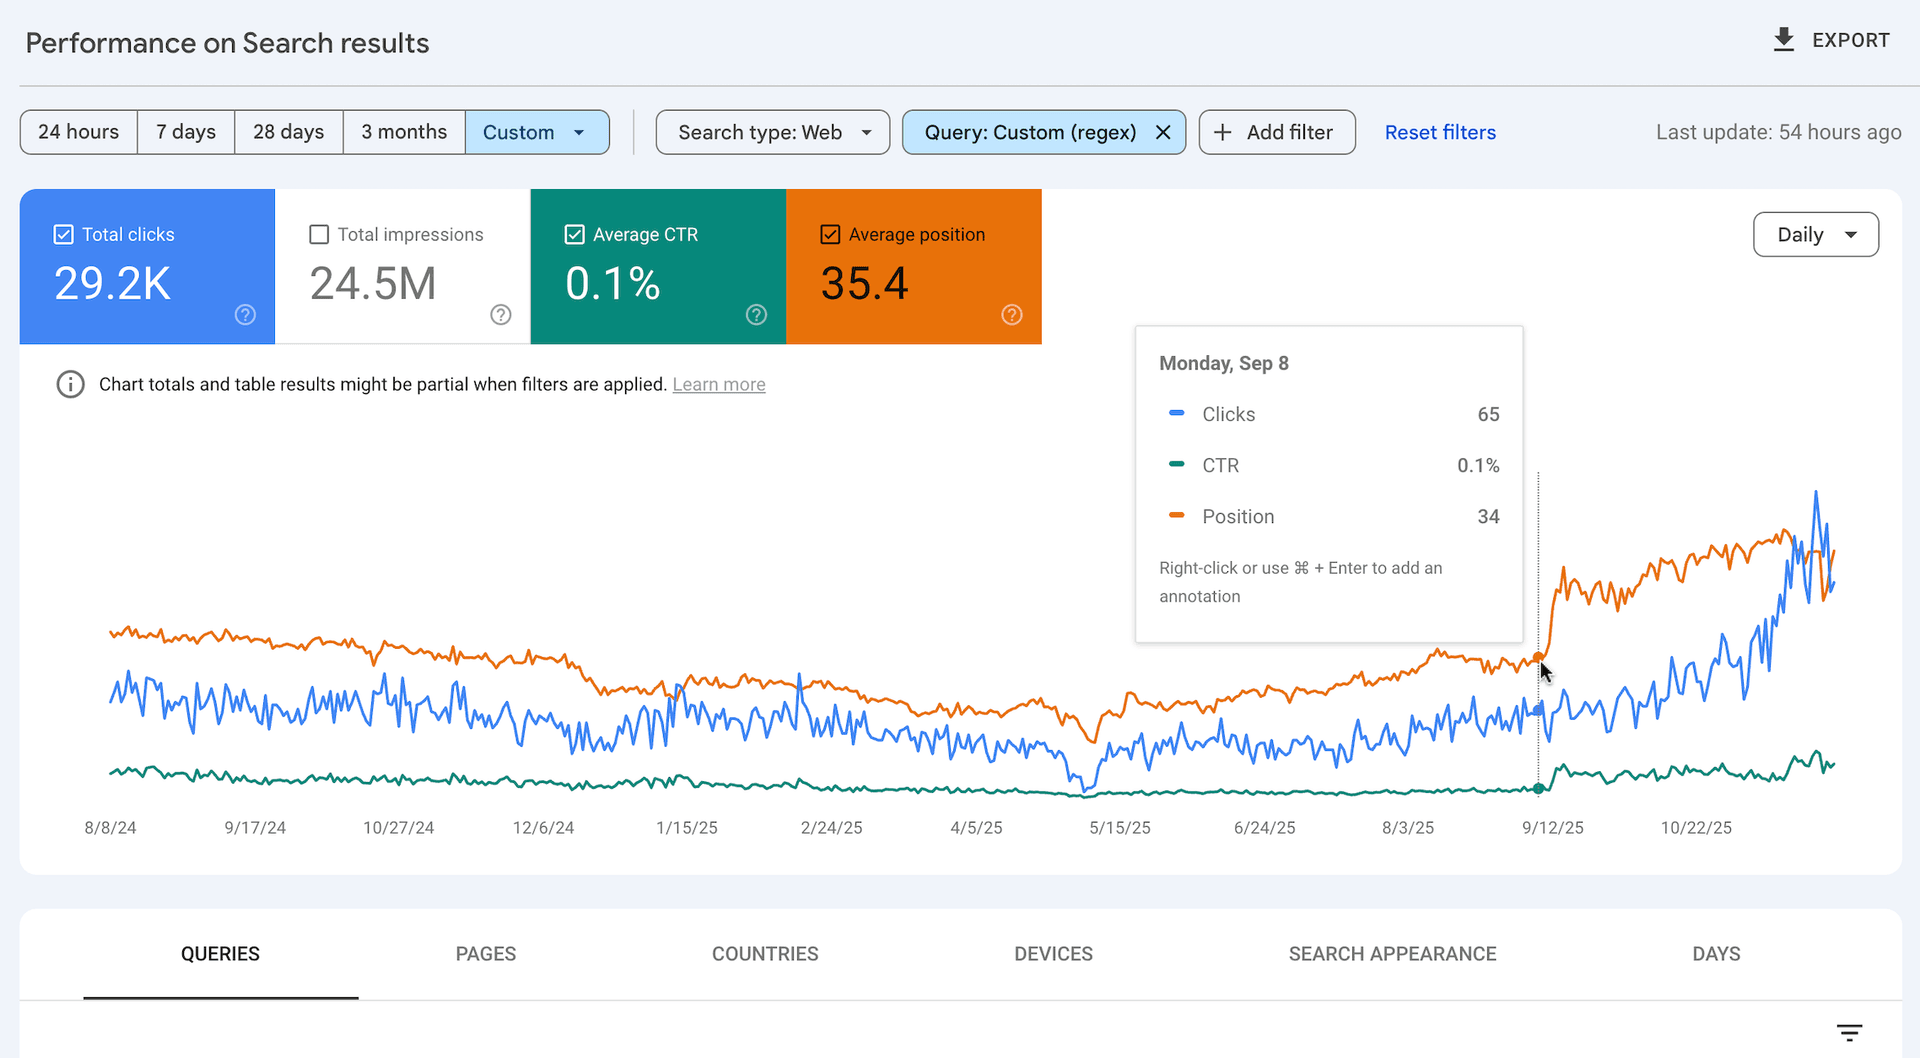Click the EXPORT button label
1920x1058 pixels.
tap(1851, 40)
